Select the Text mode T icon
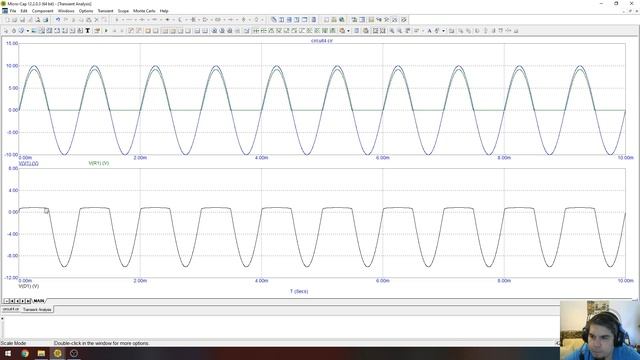The height and width of the screenshot is (360, 640). [x=87, y=31]
